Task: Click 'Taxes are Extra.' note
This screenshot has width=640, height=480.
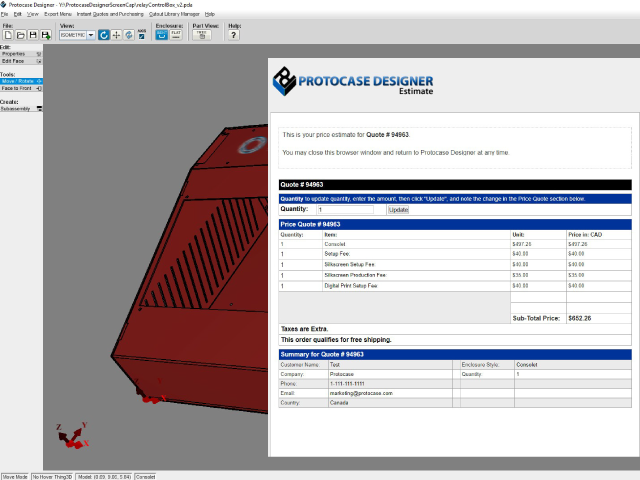Action: tap(304, 329)
